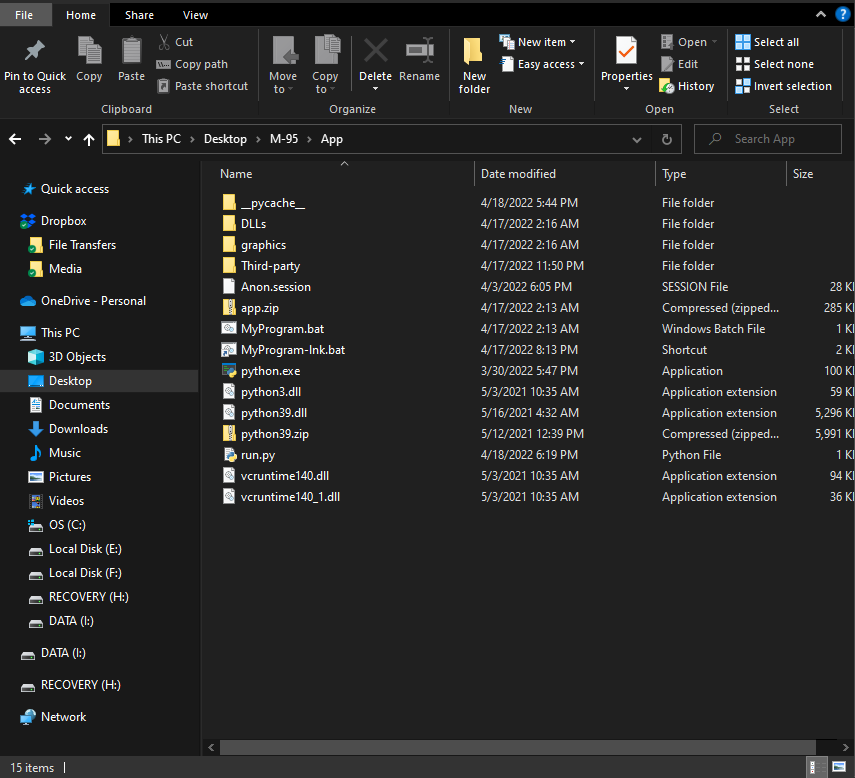
Task: Open Dropbox in navigation pane
Action: (63, 221)
